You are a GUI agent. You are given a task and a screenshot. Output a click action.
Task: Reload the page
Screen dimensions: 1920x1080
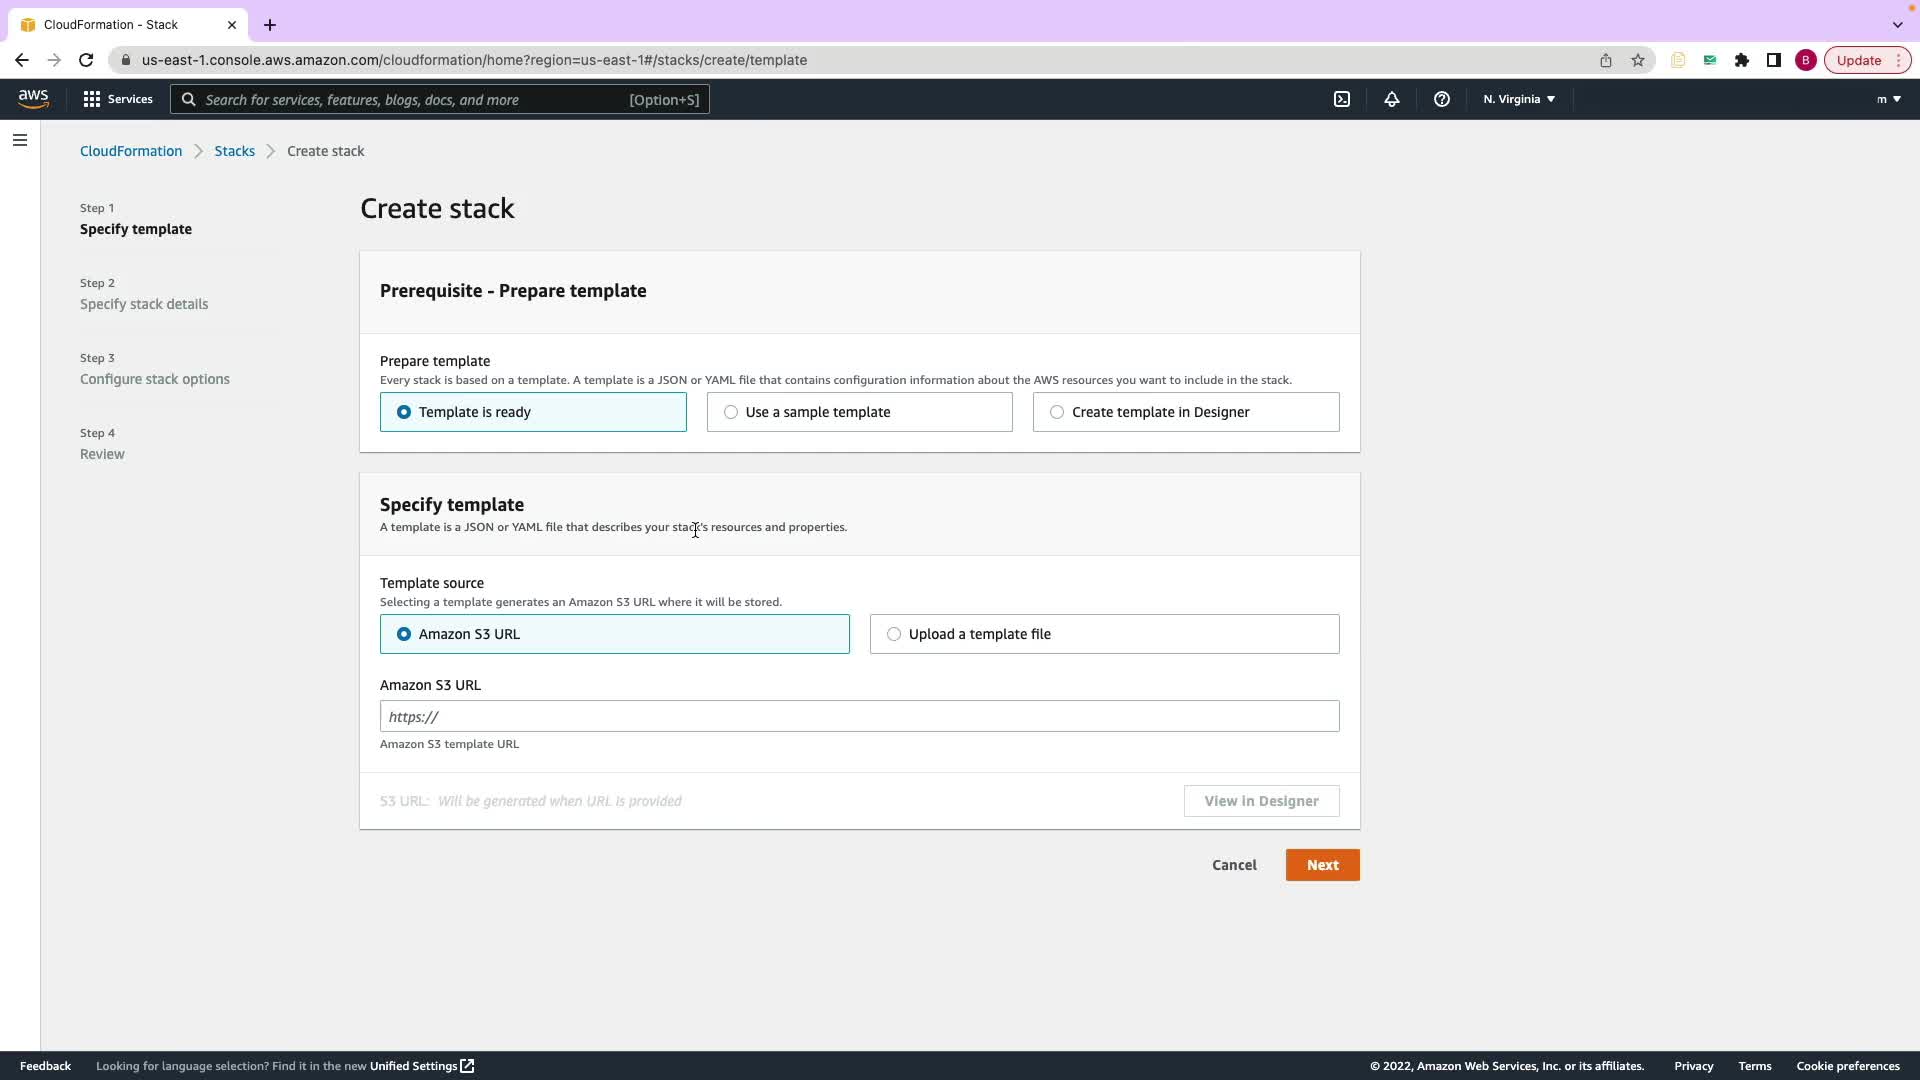click(x=86, y=60)
